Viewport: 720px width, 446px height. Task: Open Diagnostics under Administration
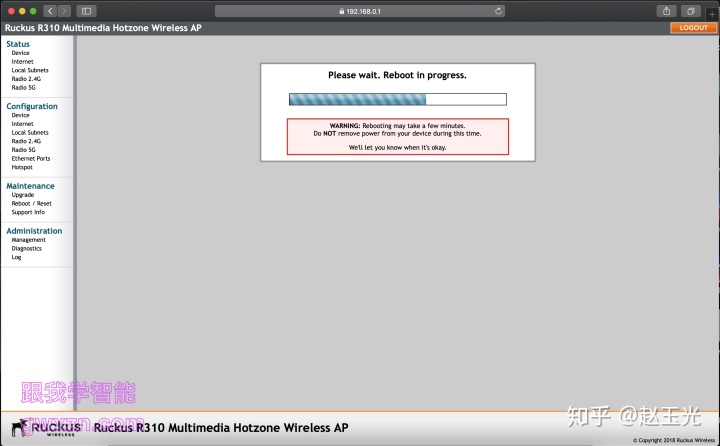click(x=27, y=248)
